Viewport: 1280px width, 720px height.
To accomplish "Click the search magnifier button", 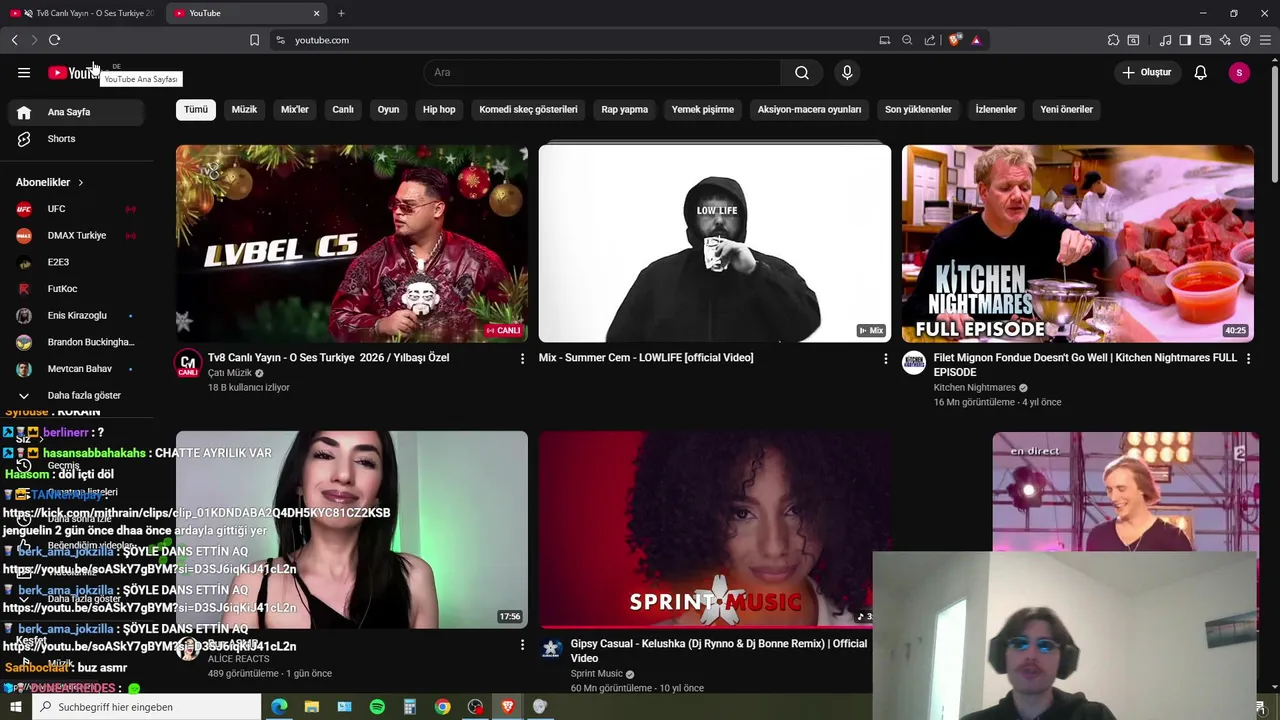I will click(802, 72).
